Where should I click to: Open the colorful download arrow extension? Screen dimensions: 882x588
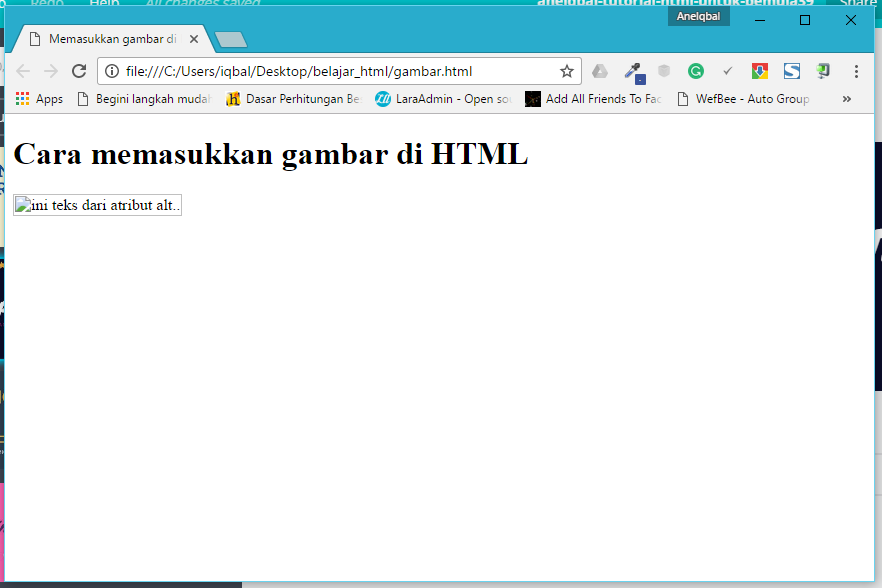[x=759, y=71]
